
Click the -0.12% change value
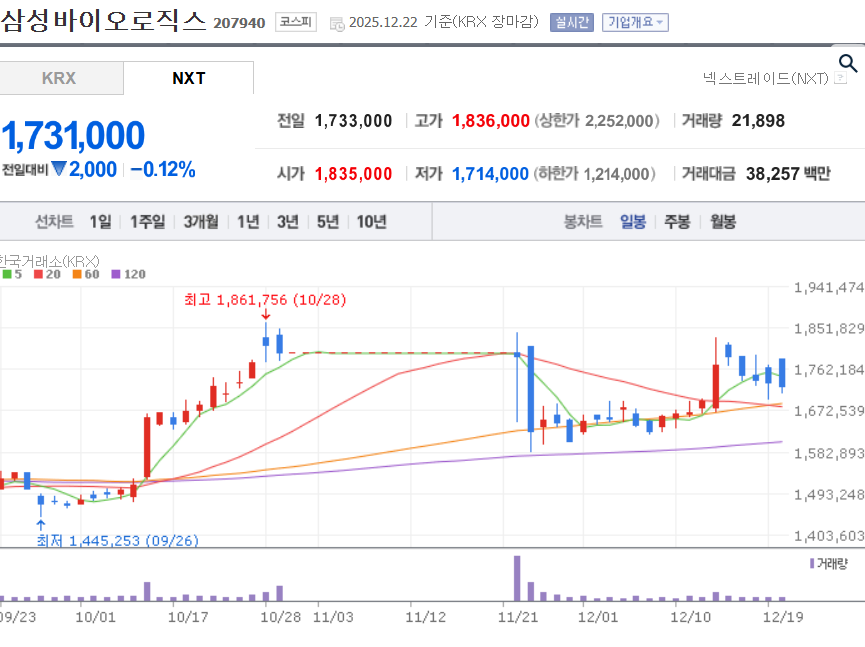(x=163, y=169)
